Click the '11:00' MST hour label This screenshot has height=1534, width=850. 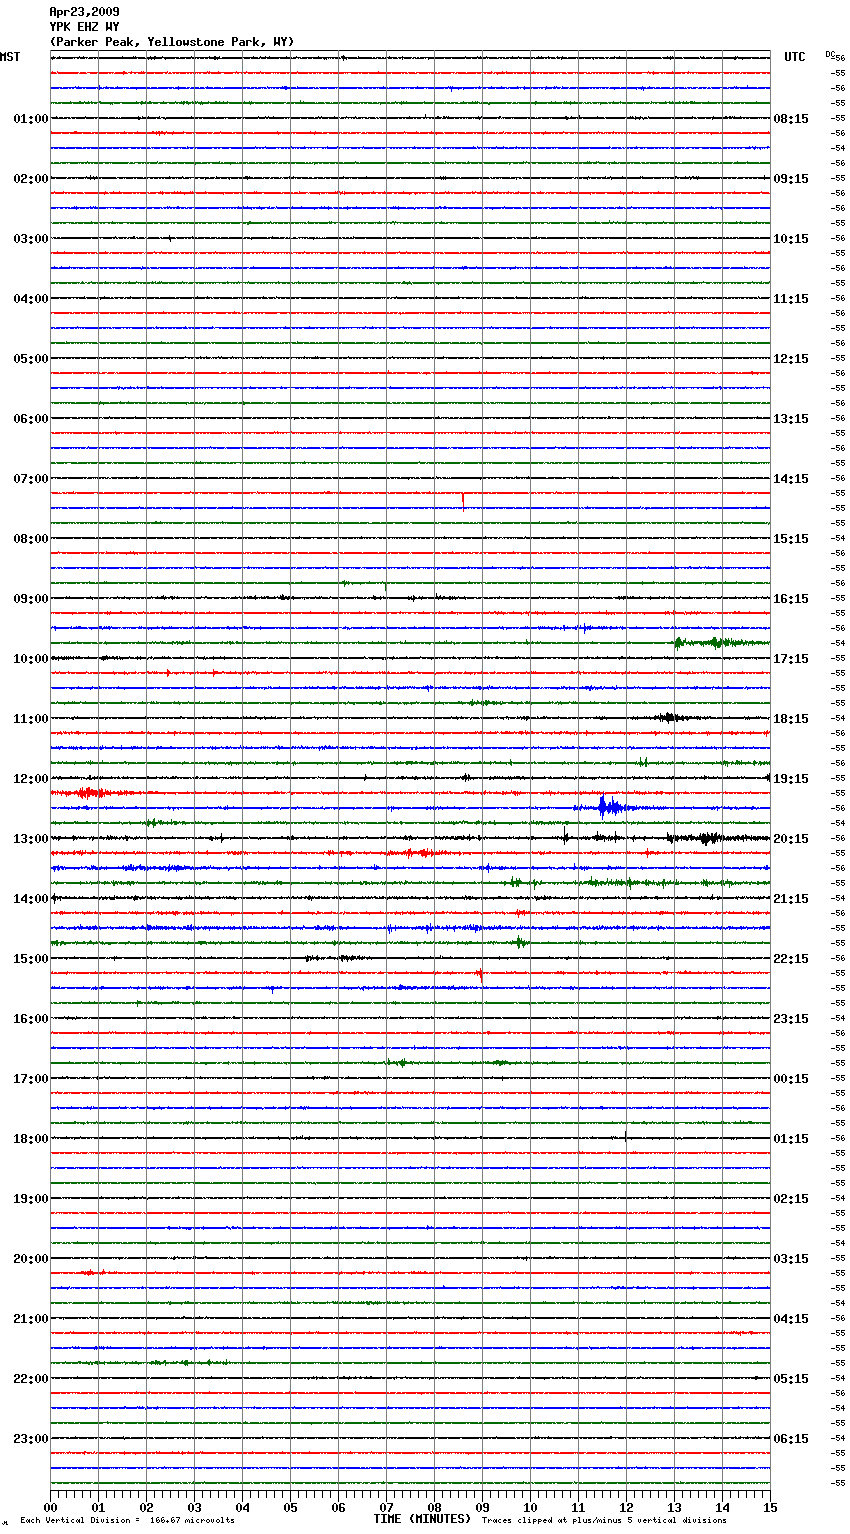pos(30,719)
